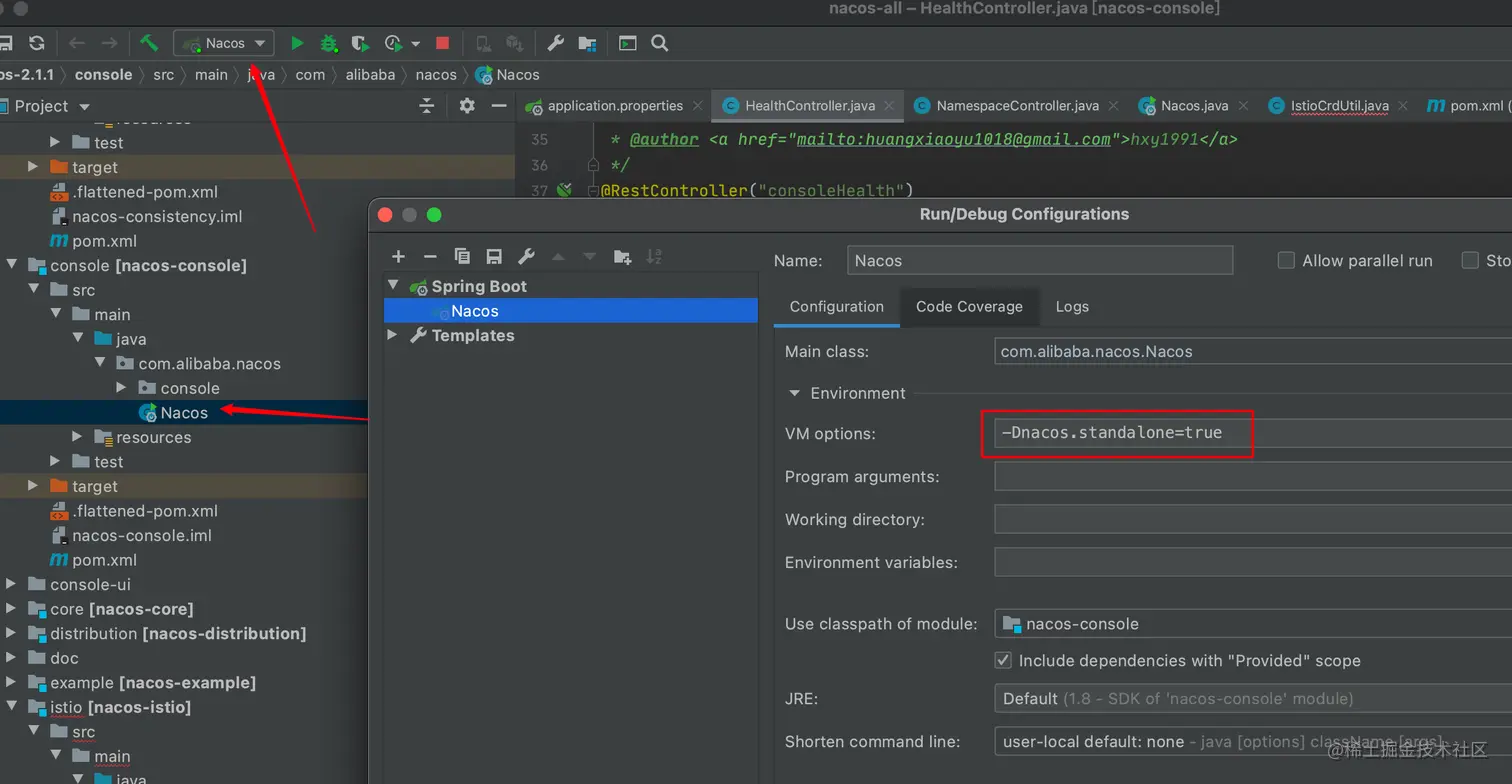Open Project Structure folder icon in toolbar

click(x=587, y=43)
